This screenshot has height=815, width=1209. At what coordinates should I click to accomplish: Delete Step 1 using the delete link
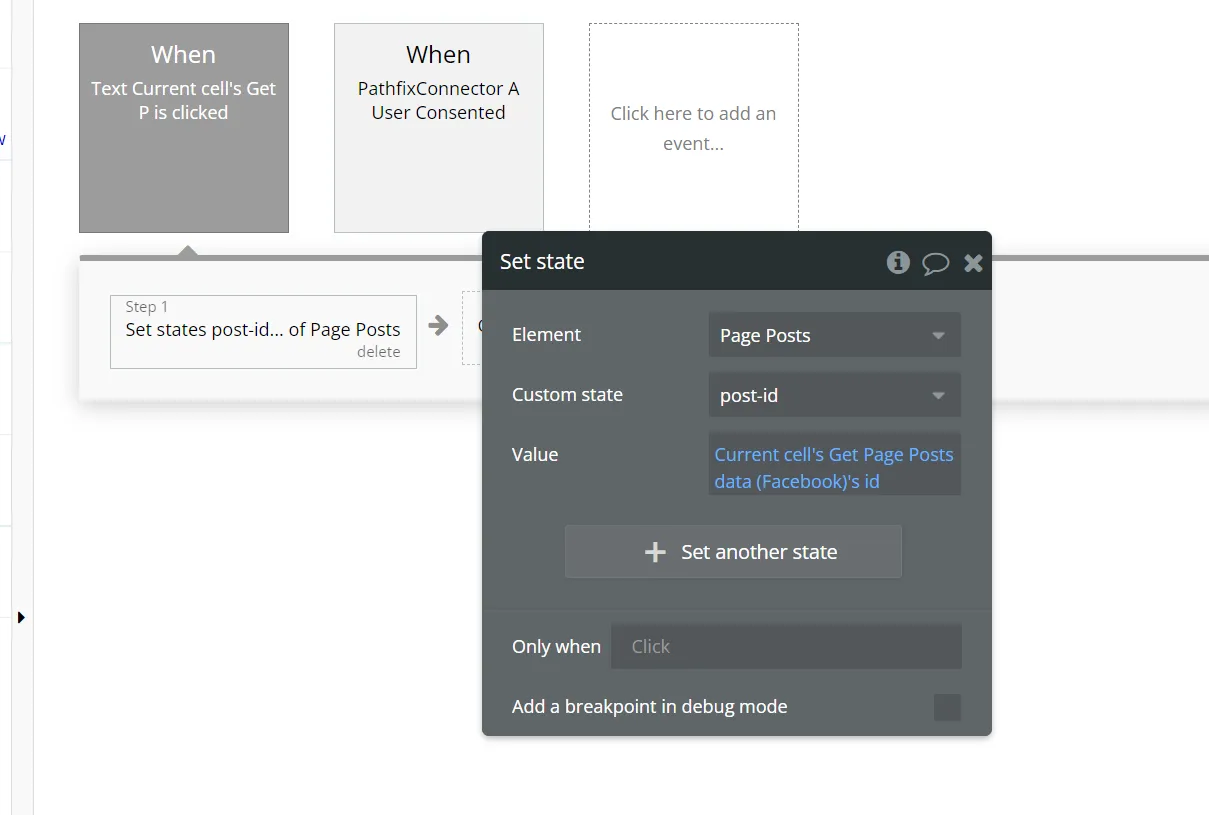tap(378, 352)
